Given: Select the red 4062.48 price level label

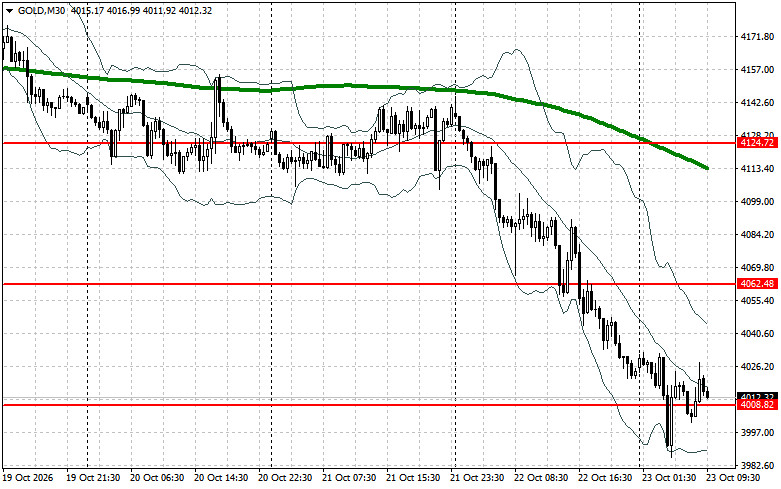Looking at the screenshot, I should 757,284.
